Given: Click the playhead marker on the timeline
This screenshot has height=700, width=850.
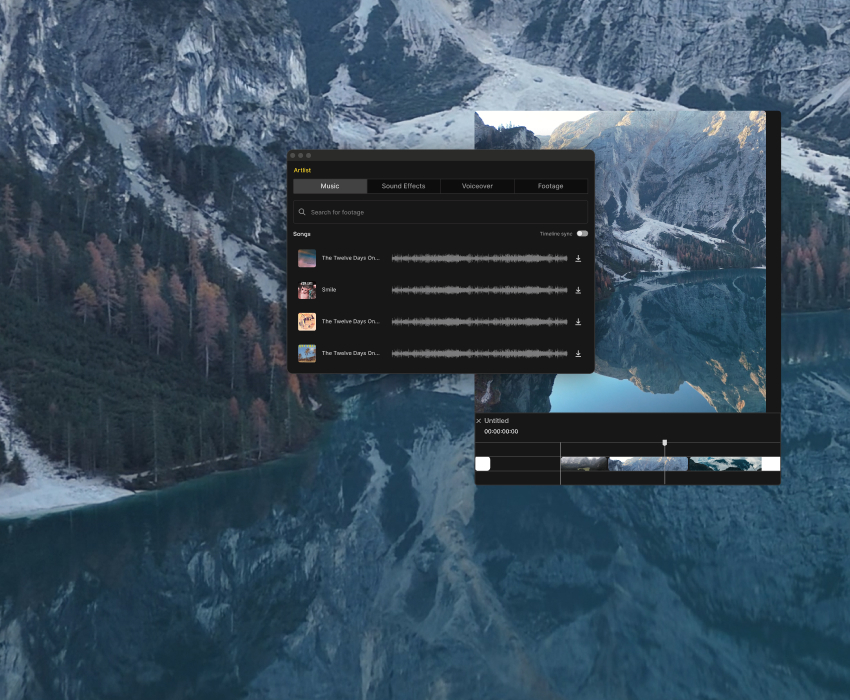Looking at the screenshot, I should pyautogui.click(x=665, y=440).
